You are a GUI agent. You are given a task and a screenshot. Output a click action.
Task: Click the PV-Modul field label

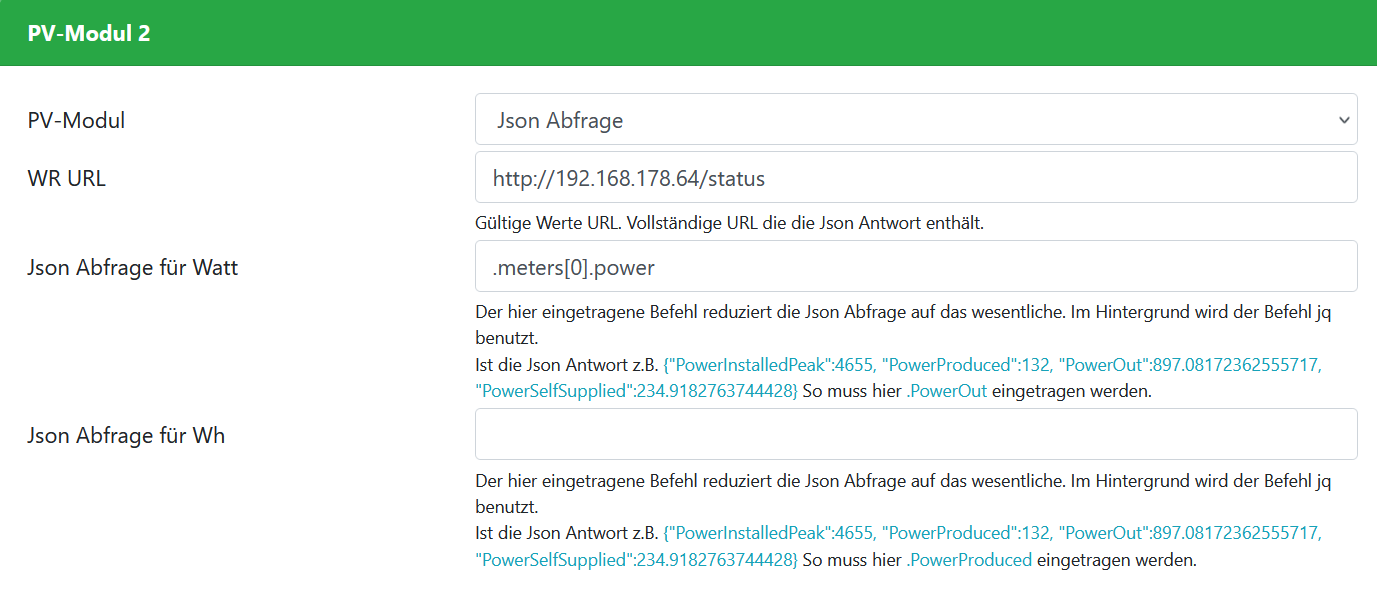76,121
